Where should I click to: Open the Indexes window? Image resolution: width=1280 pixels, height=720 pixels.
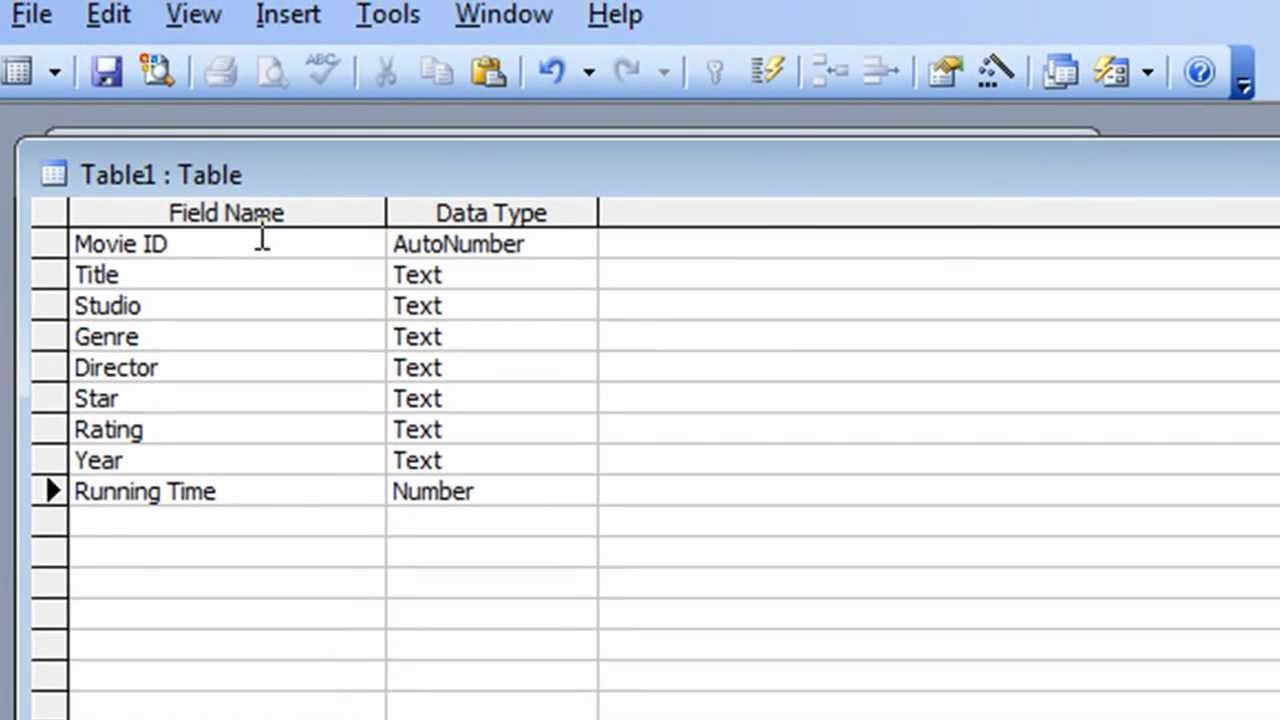(x=767, y=70)
